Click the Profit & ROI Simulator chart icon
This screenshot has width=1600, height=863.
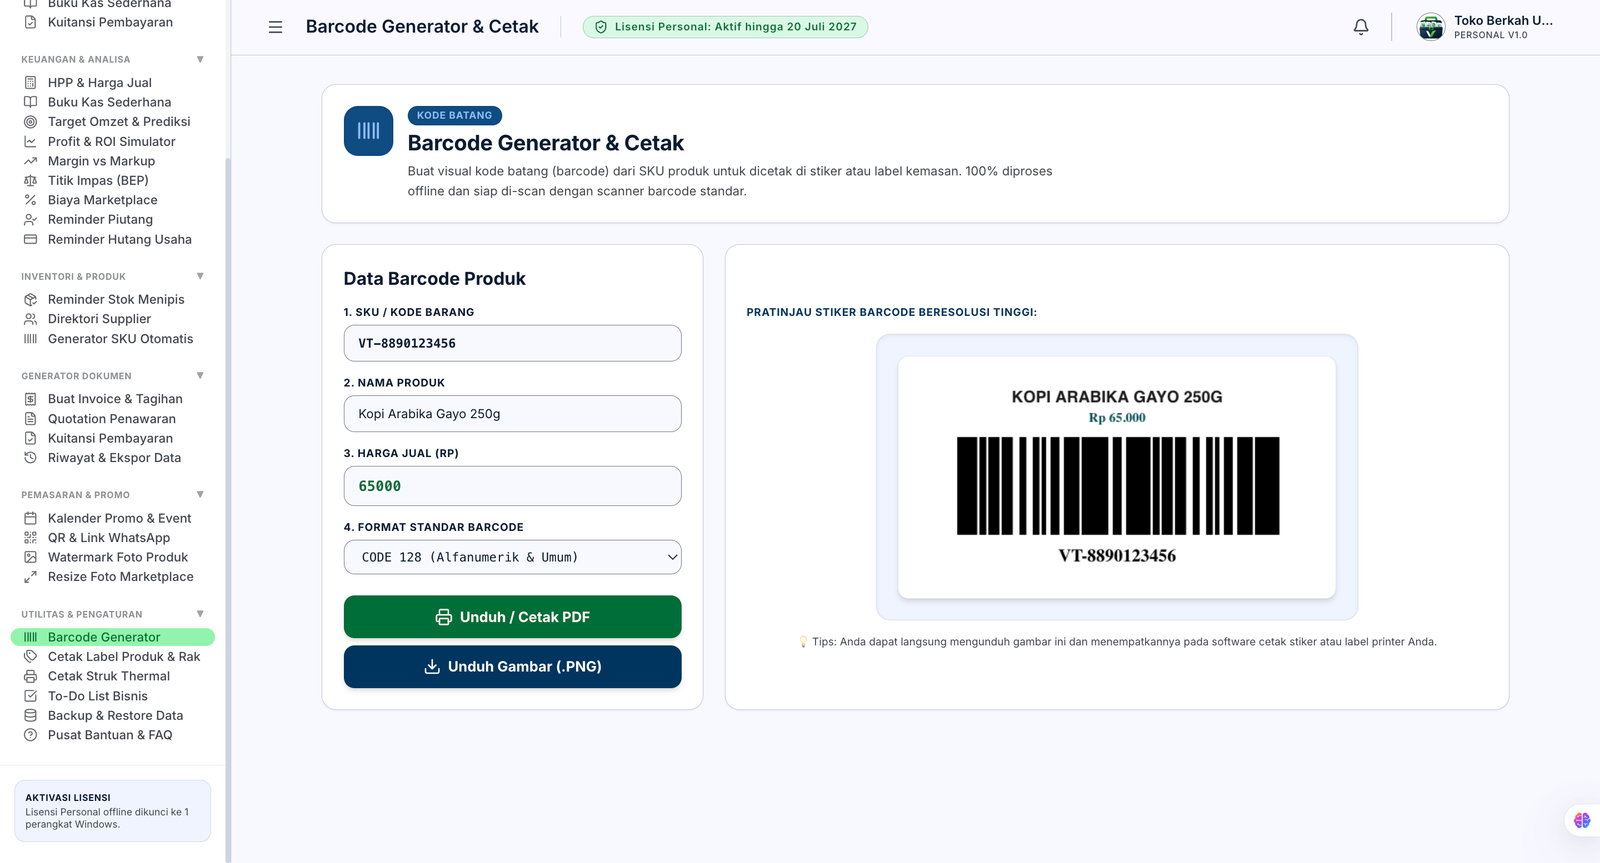pyautogui.click(x=30, y=142)
